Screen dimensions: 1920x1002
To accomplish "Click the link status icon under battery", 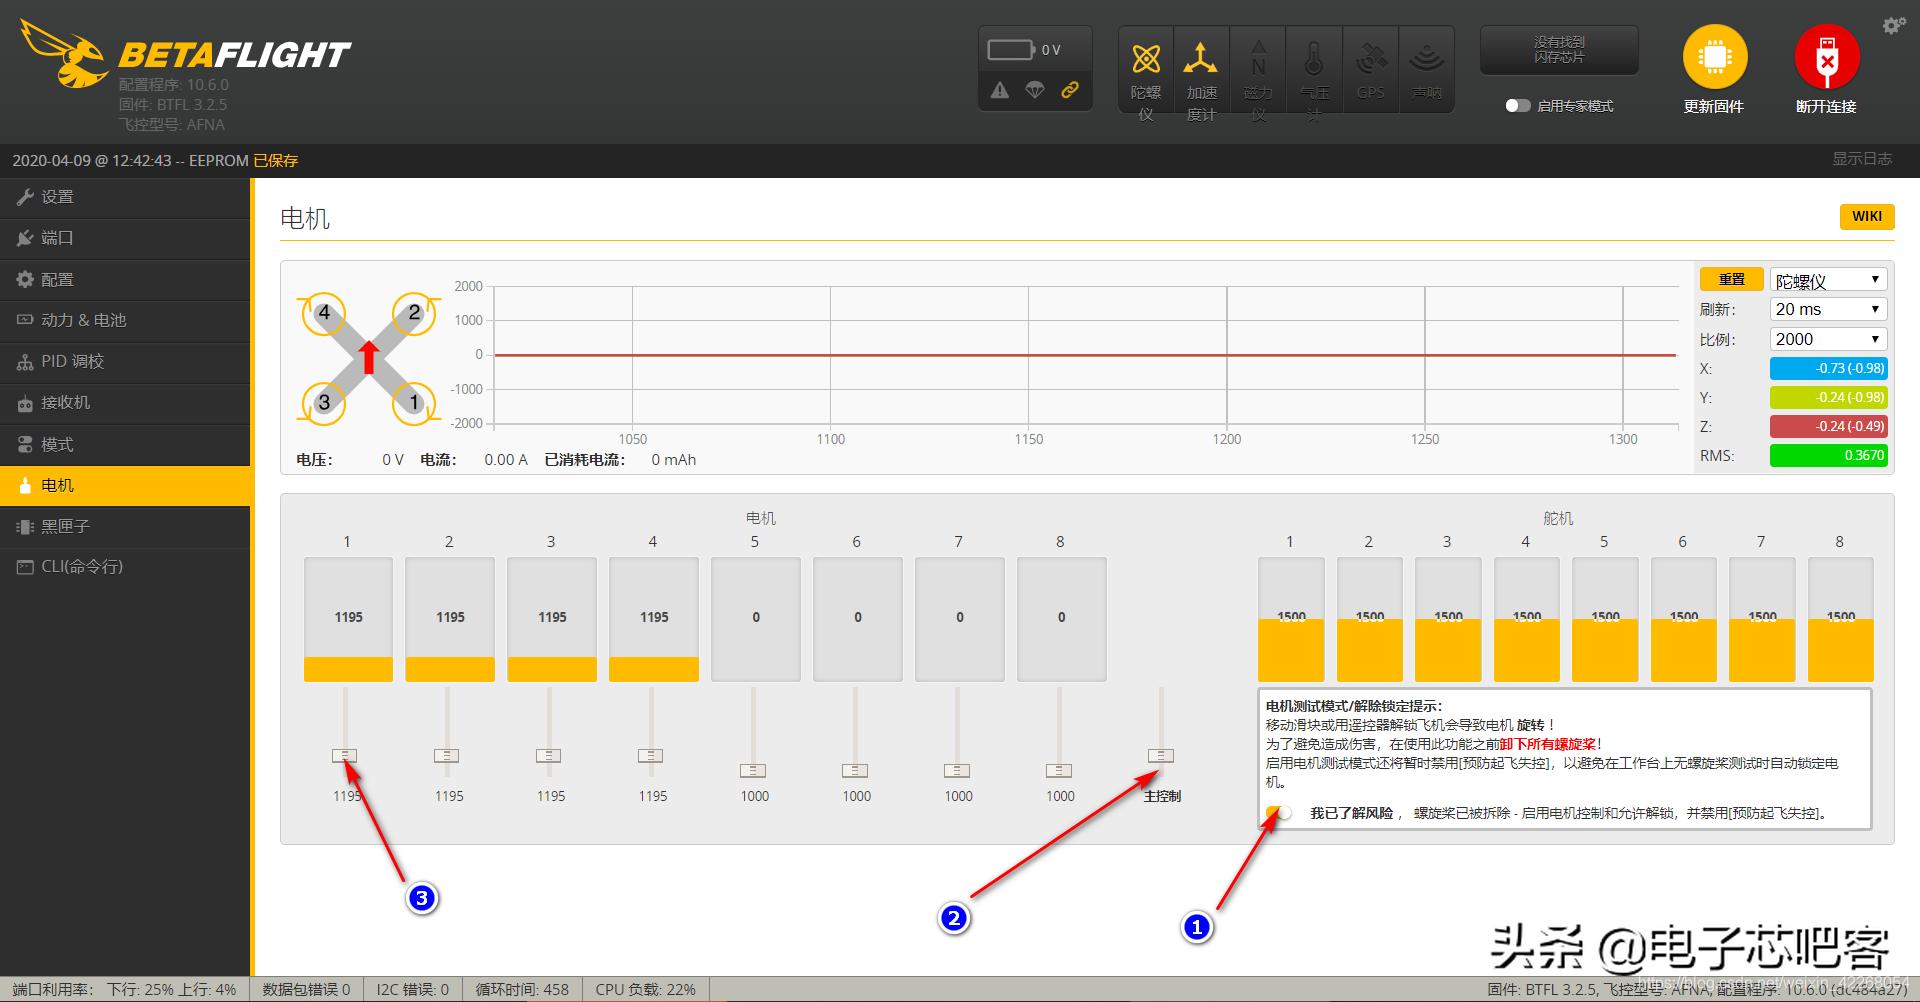I will [1070, 90].
